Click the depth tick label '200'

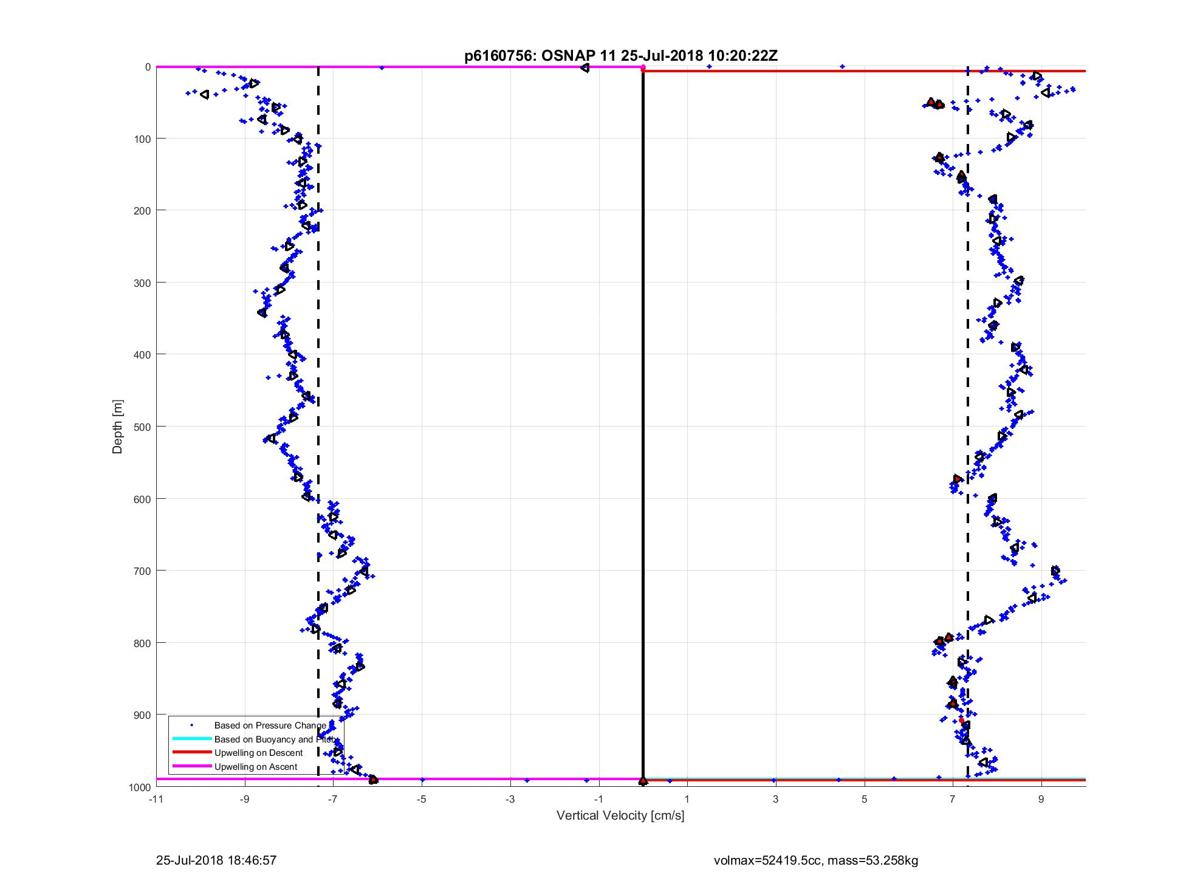pos(142,211)
